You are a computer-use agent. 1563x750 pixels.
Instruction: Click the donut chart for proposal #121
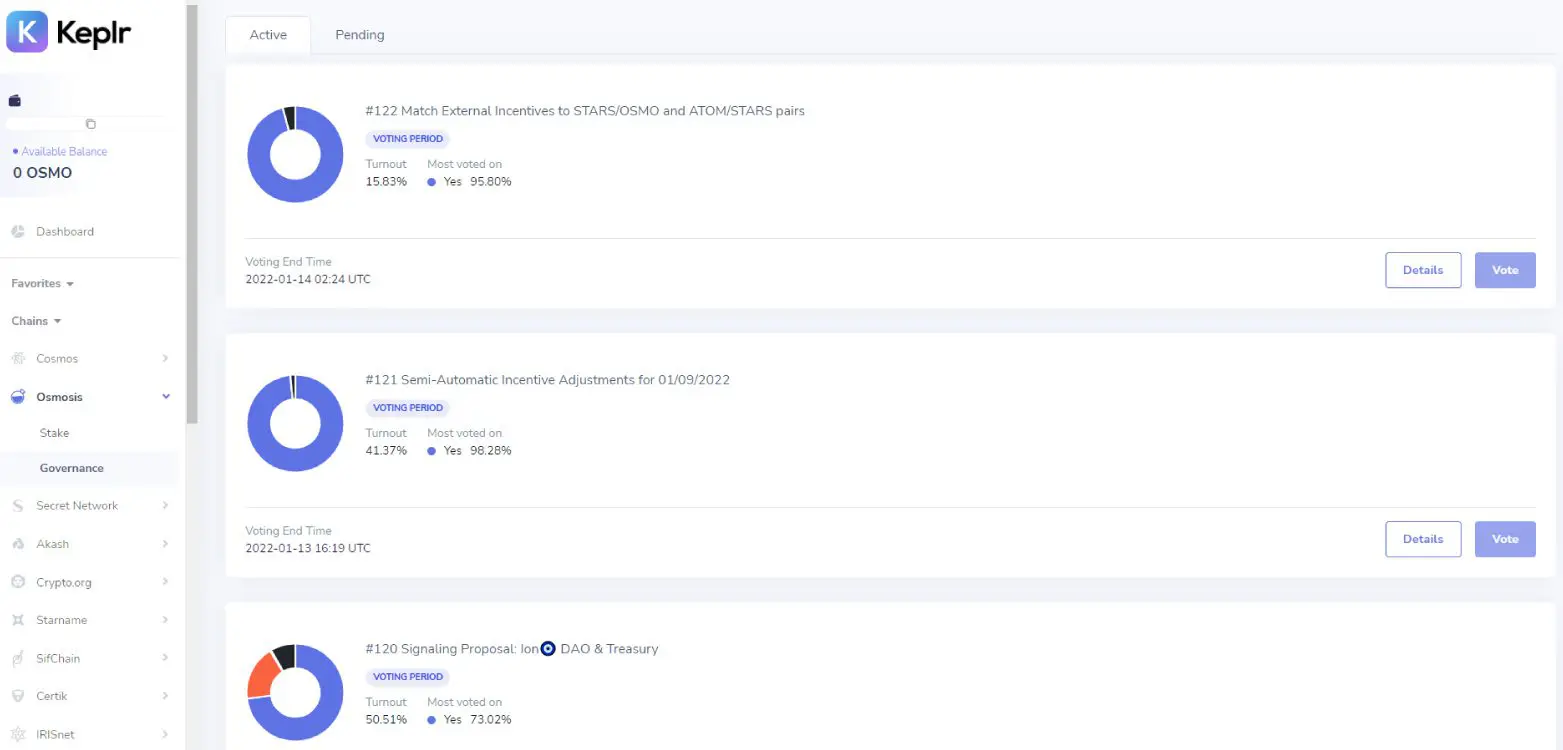(x=295, y=424)
